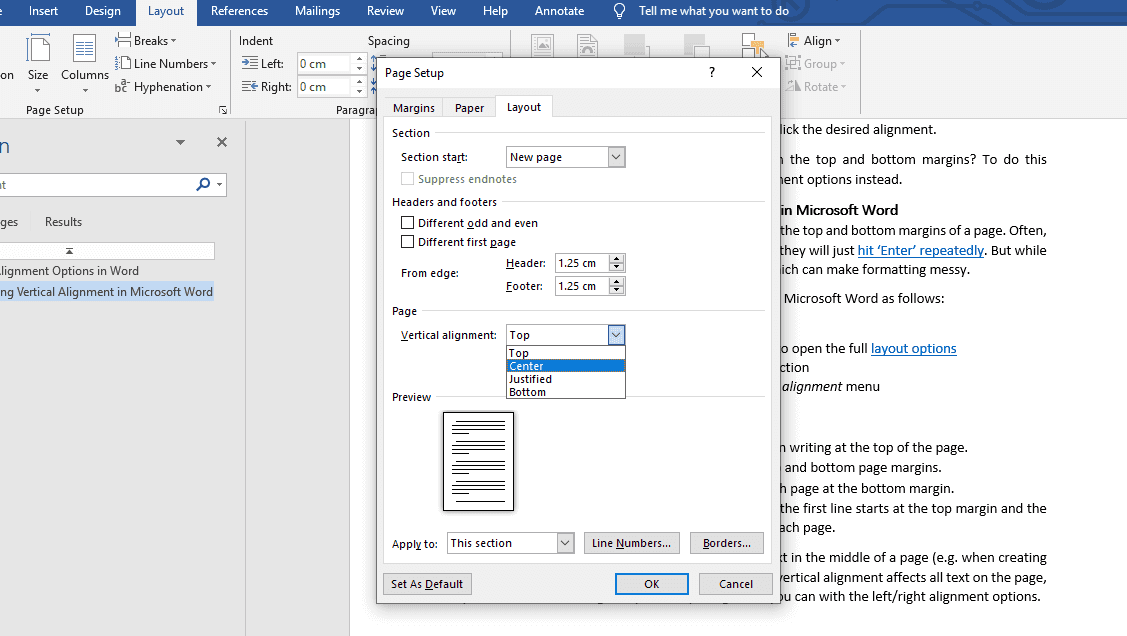This screenshot has height=636, width=1127.
Task: Click the layout options hyperlink
Action: (x=913, y=349)
